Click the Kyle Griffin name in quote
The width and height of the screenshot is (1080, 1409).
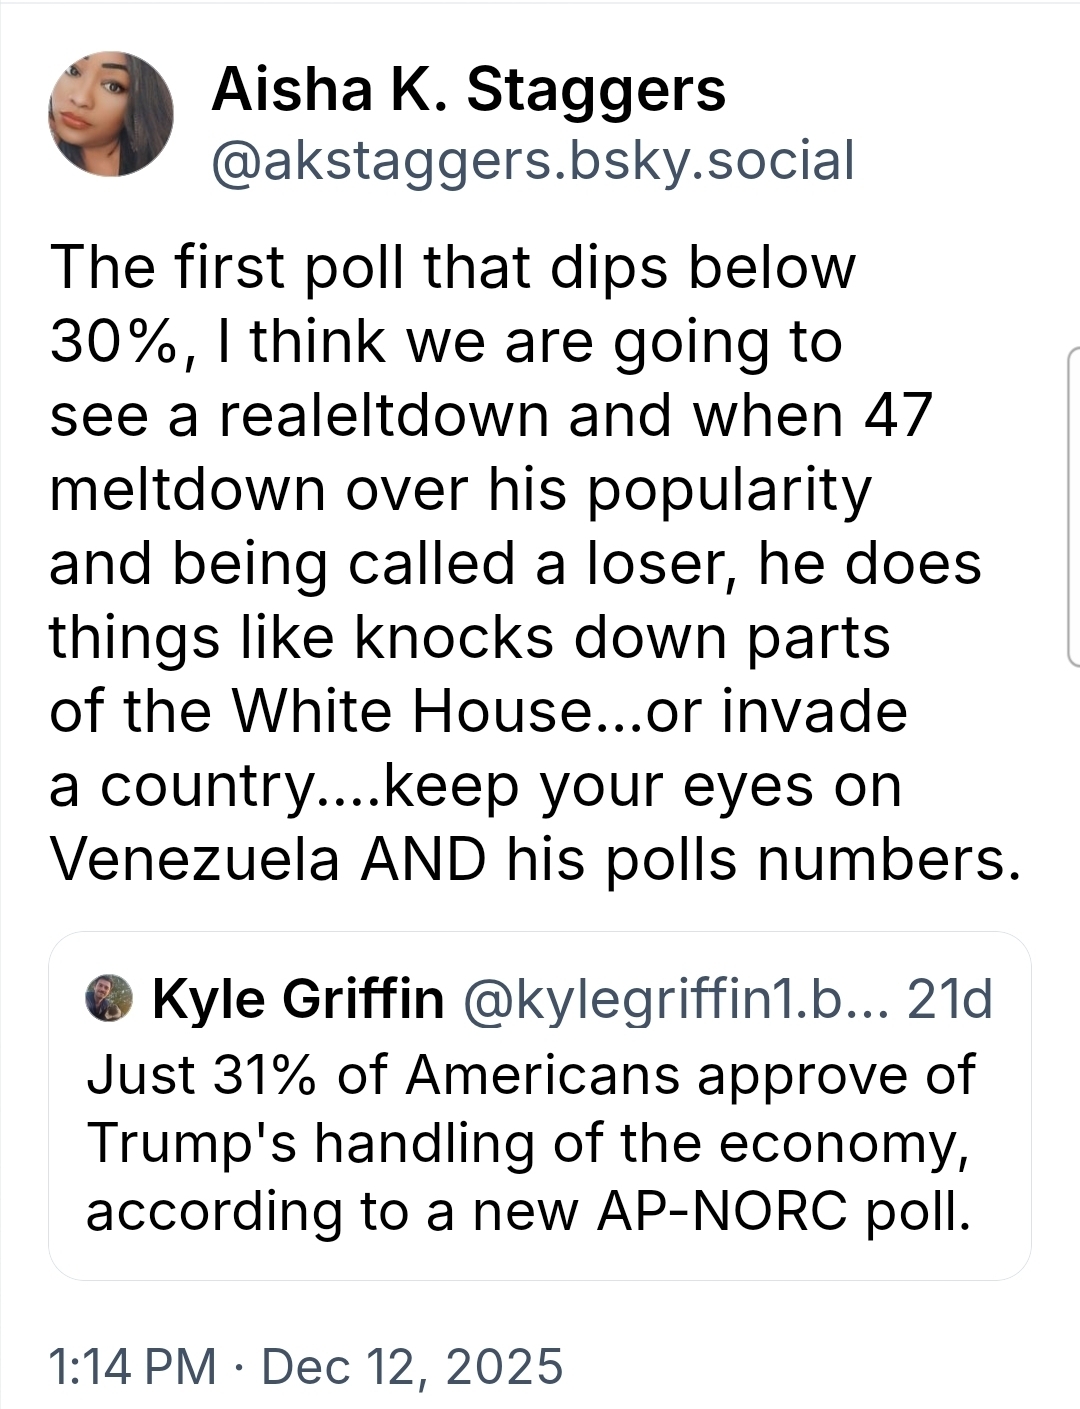(x=298, y=998)
